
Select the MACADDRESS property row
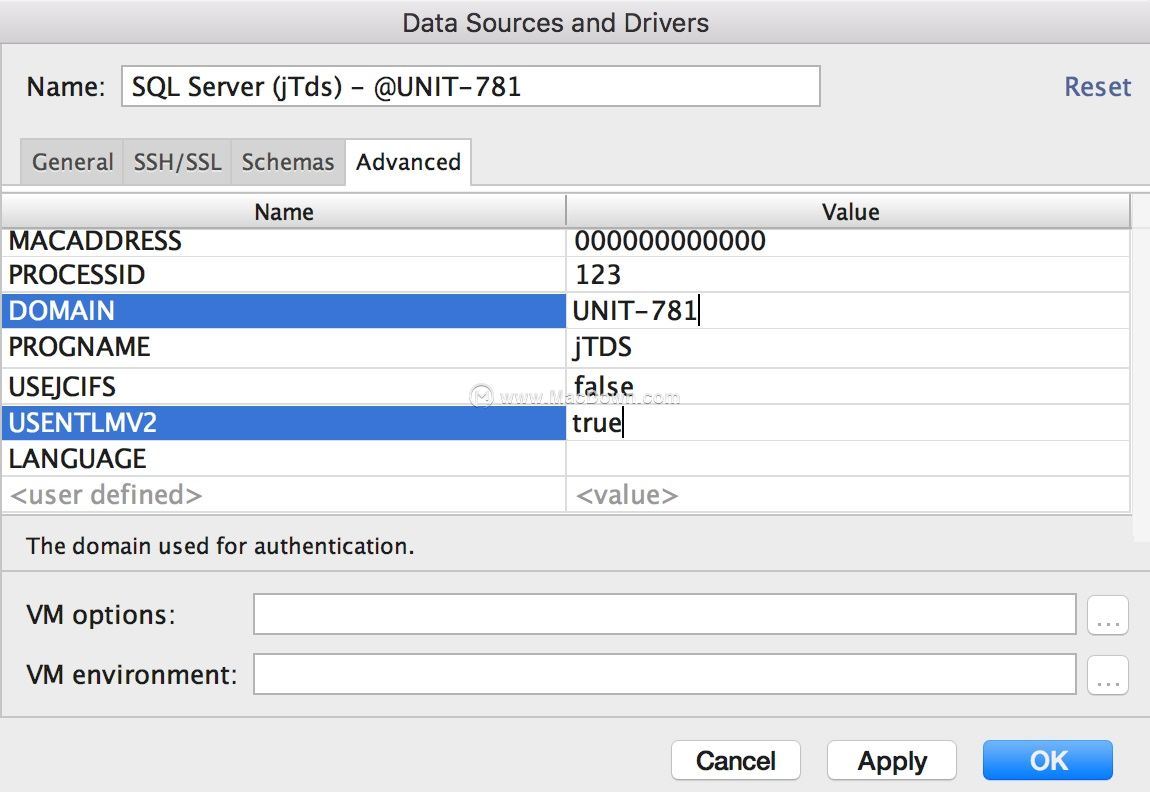pos(283,241)
